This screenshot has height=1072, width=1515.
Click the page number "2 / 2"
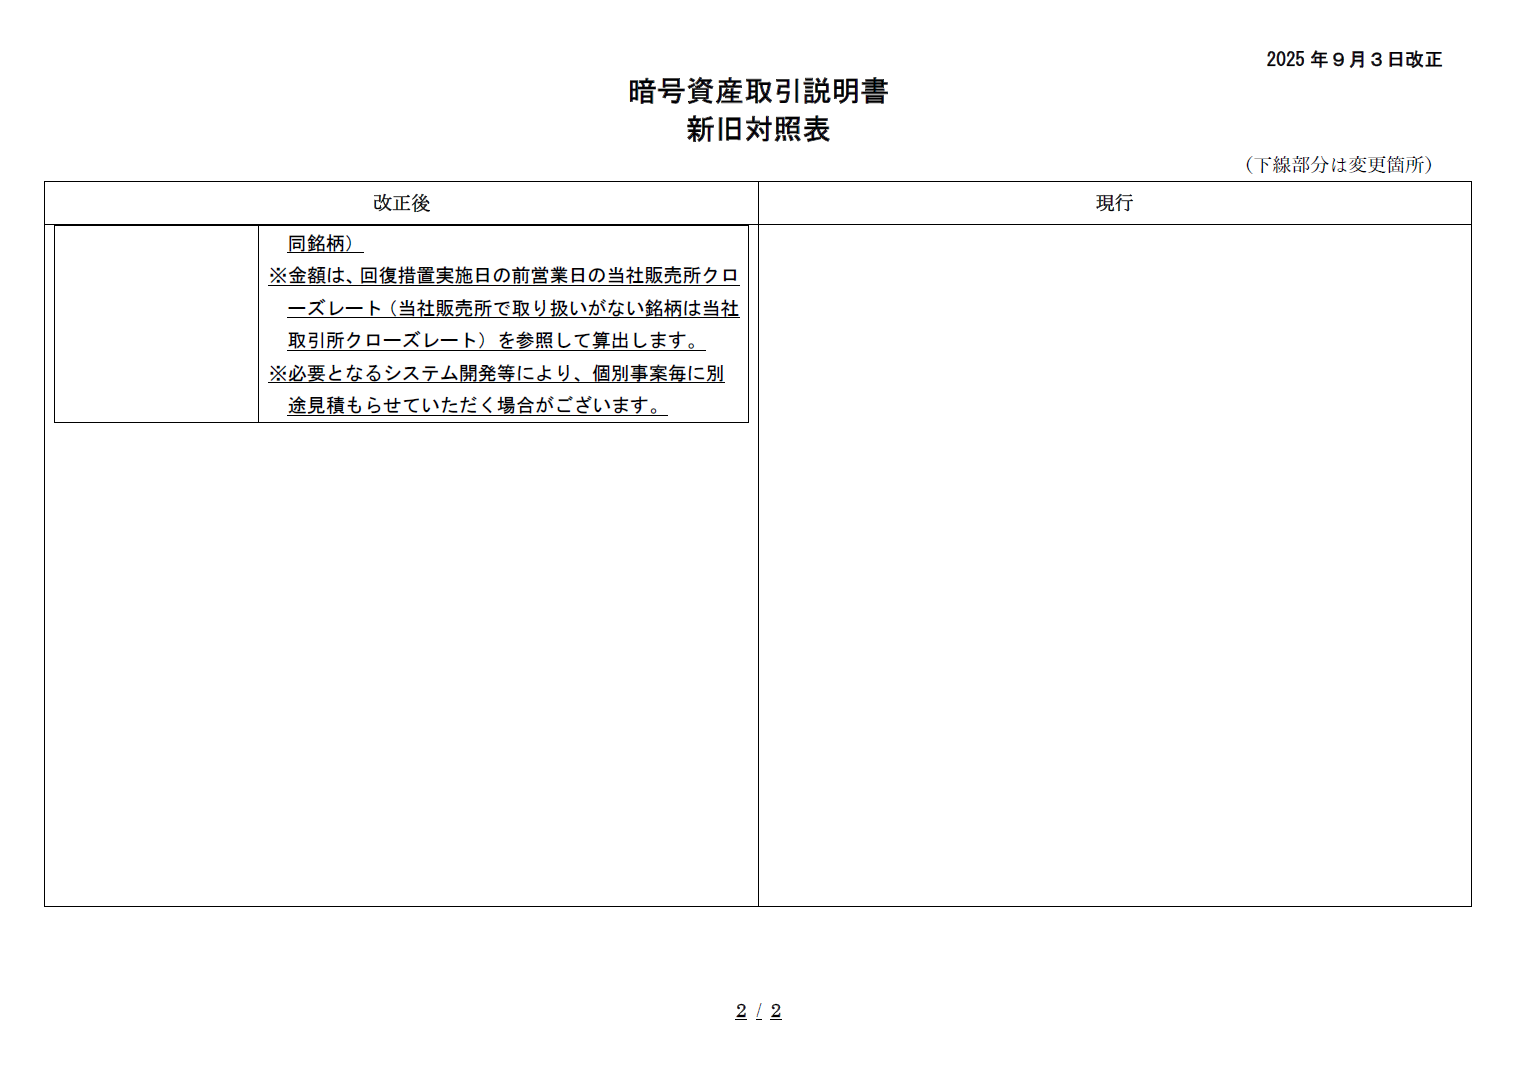click(758, 1011)
